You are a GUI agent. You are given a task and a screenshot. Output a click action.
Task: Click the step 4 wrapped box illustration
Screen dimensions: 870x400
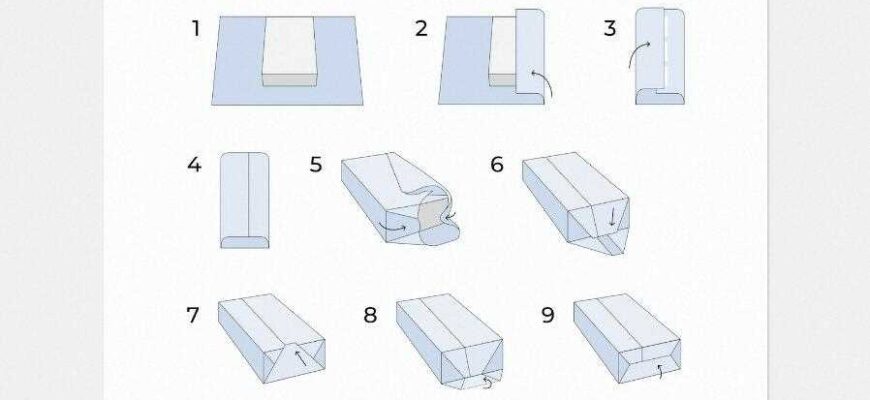point(245,200)
